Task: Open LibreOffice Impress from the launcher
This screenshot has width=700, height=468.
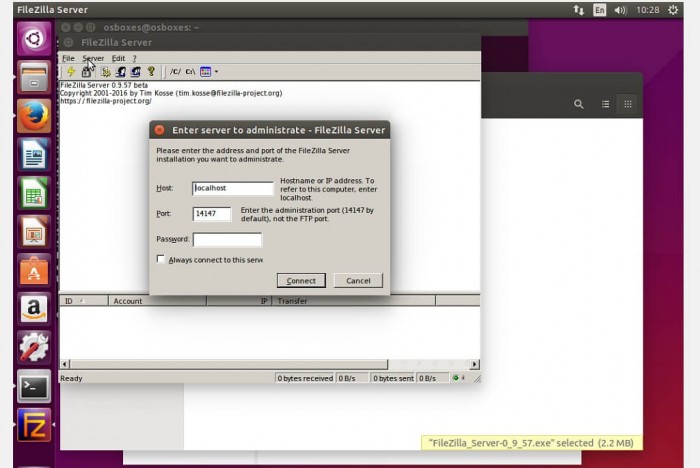Action: pyautogui.click(x=34, y=232)
